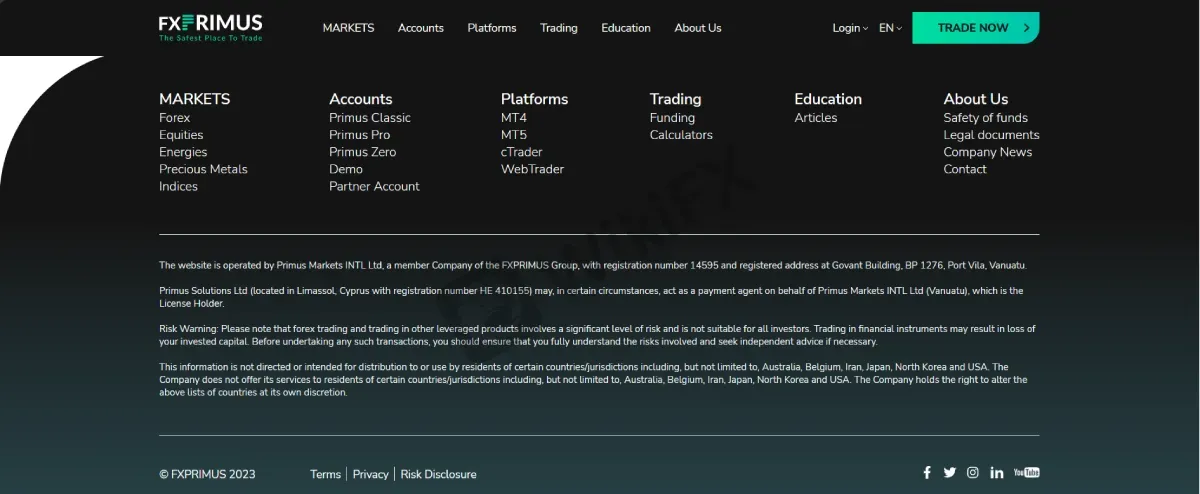Screen dimensions: 1200x494
Task: Select the Primus Zero account link
Action: 362,152
